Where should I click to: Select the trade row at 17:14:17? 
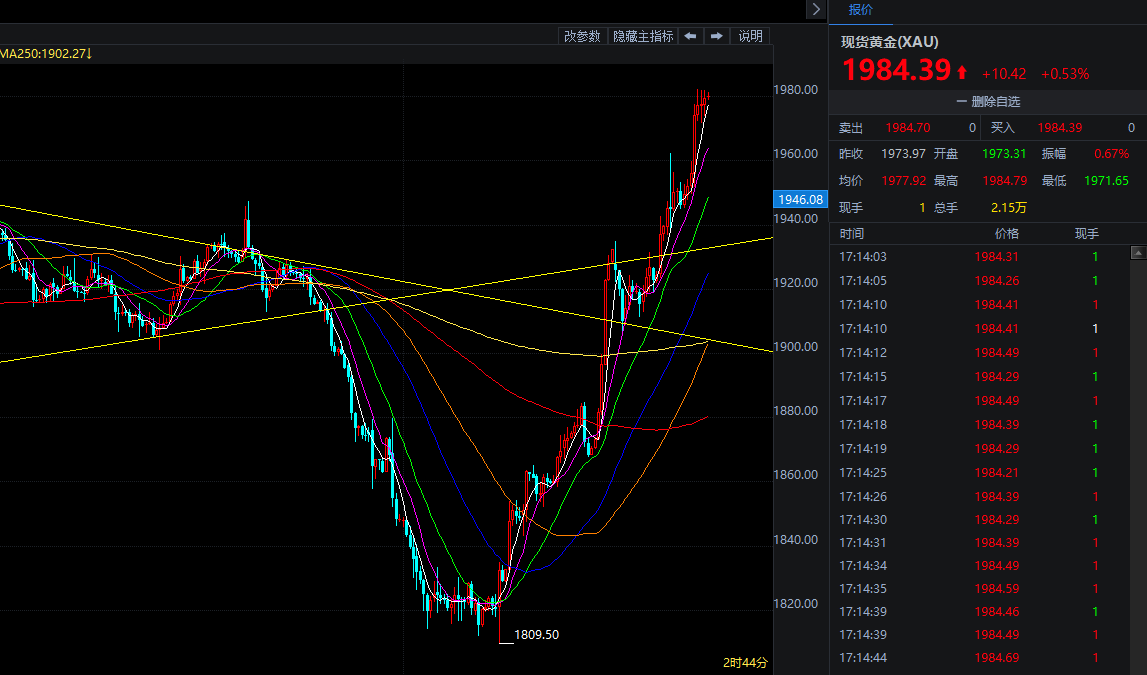coord(980,401)
